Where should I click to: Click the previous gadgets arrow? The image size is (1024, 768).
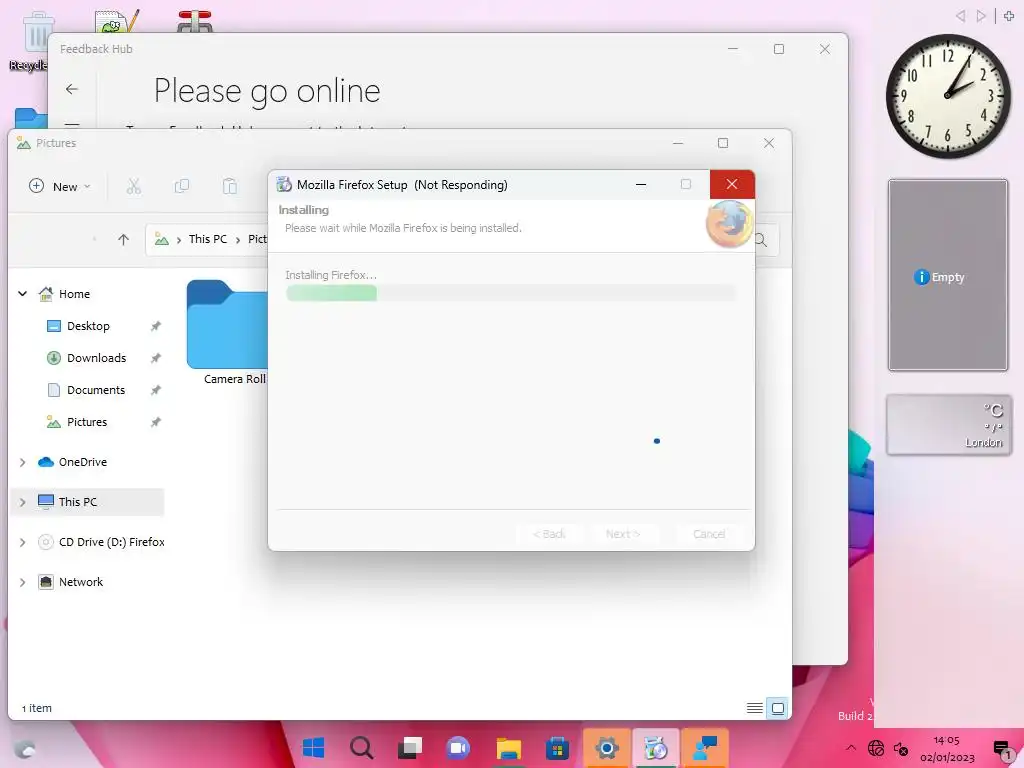(960, 16)
